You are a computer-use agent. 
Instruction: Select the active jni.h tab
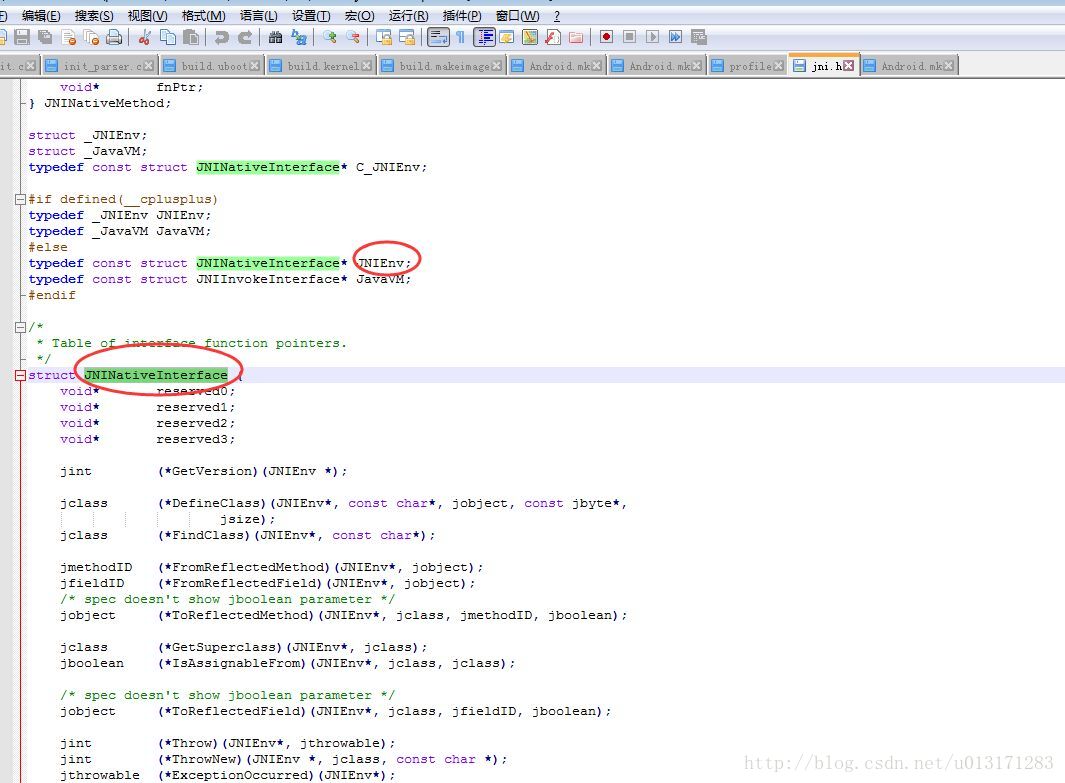[x=823, y=66]
